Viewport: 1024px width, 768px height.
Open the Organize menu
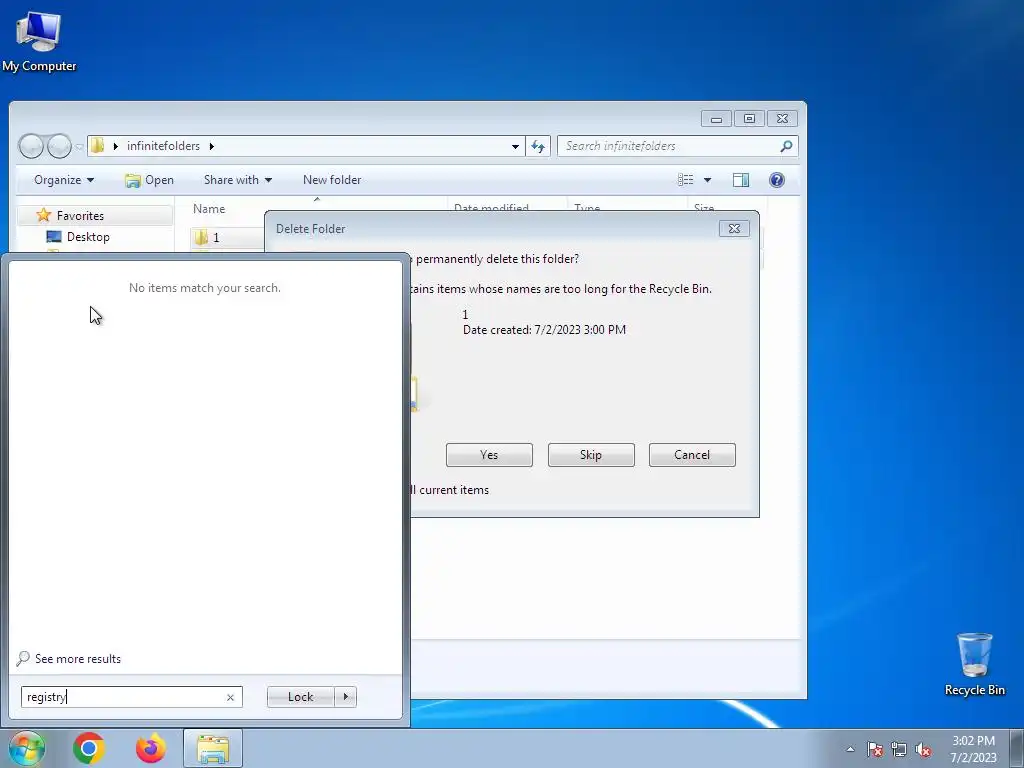click(64, 180)
